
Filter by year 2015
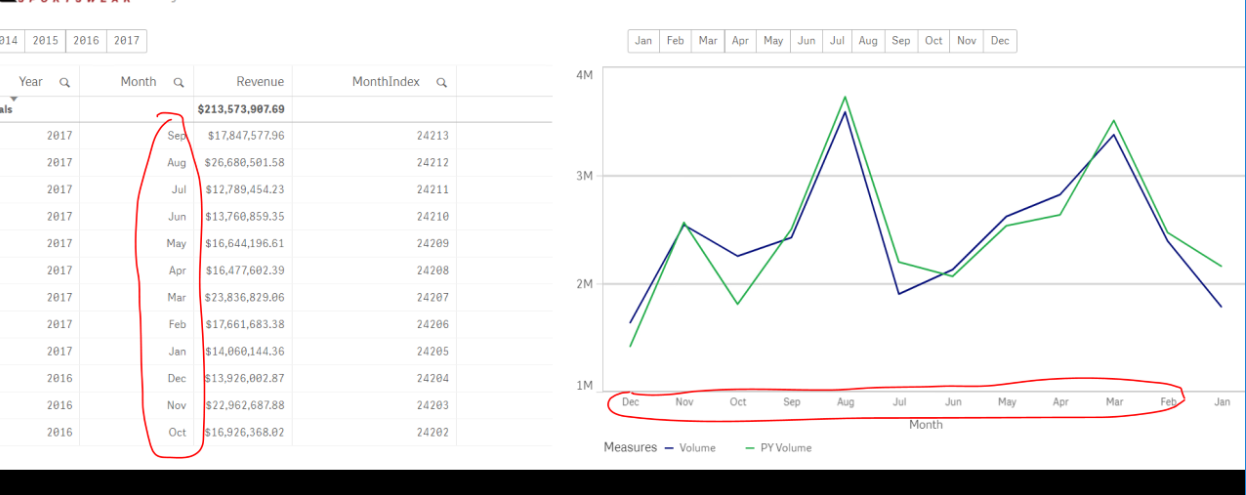click(45, 41)
